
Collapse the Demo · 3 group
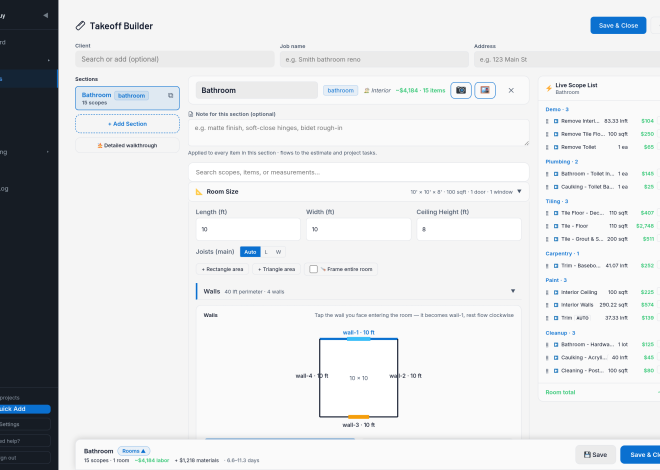point(557,109)
